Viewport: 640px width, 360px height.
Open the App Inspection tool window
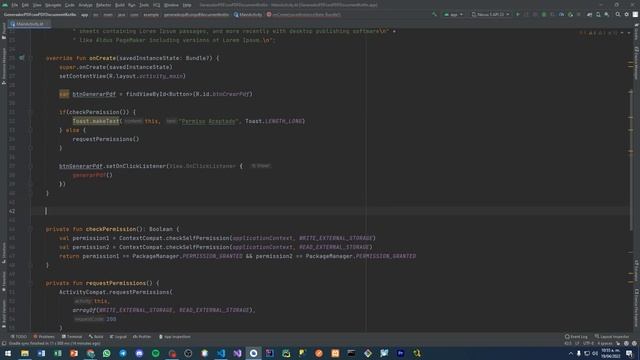tap(175, 337)
